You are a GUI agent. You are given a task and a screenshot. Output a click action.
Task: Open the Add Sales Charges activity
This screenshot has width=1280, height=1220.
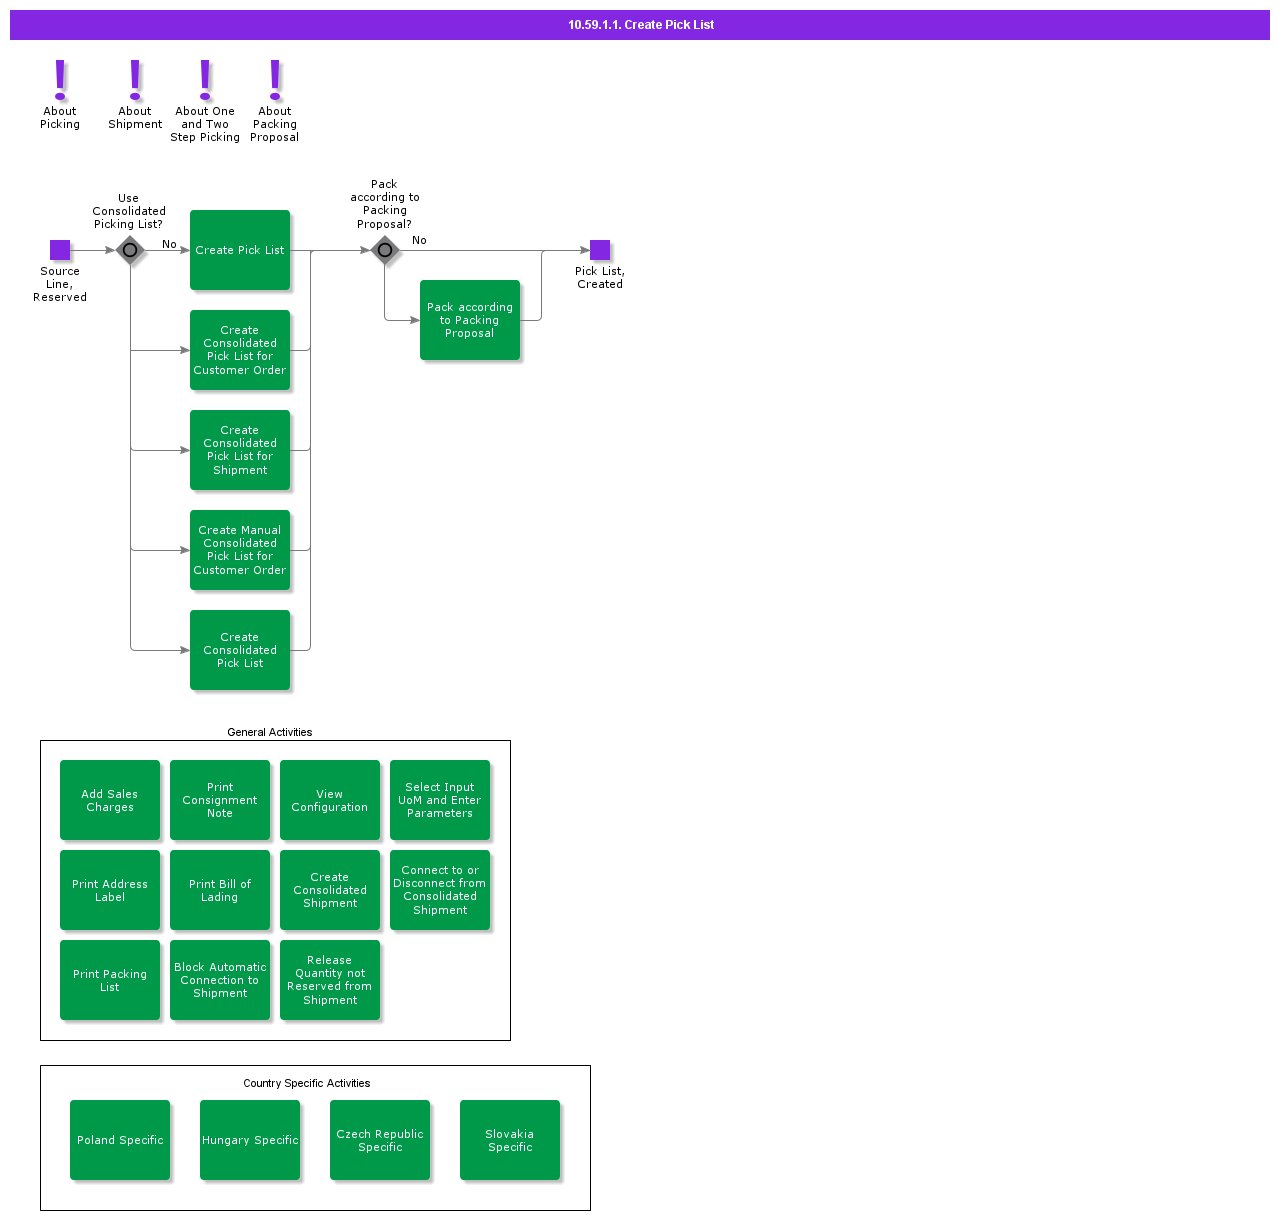click(110, 800)
